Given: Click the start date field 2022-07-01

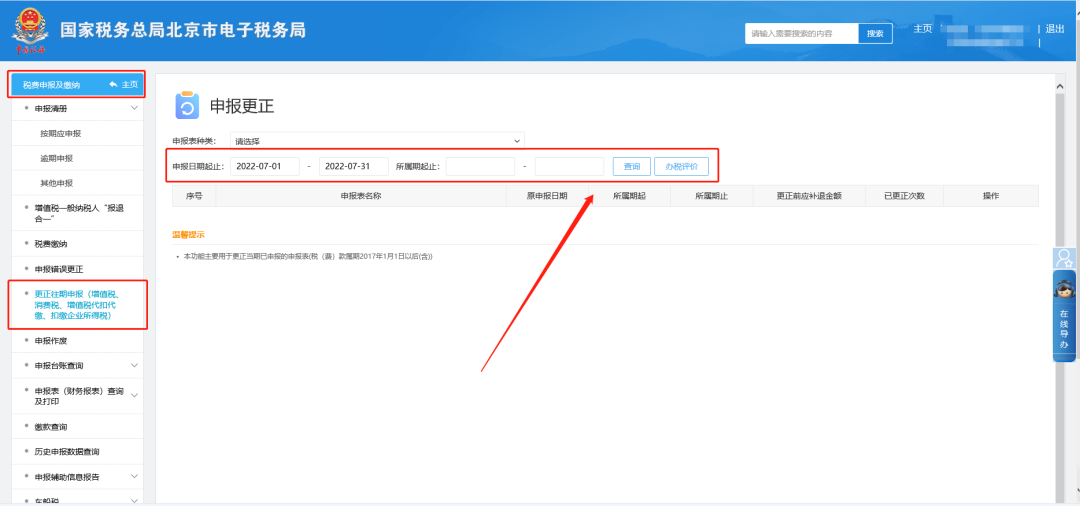Looking at the screenshot, I should coord(265,166).
